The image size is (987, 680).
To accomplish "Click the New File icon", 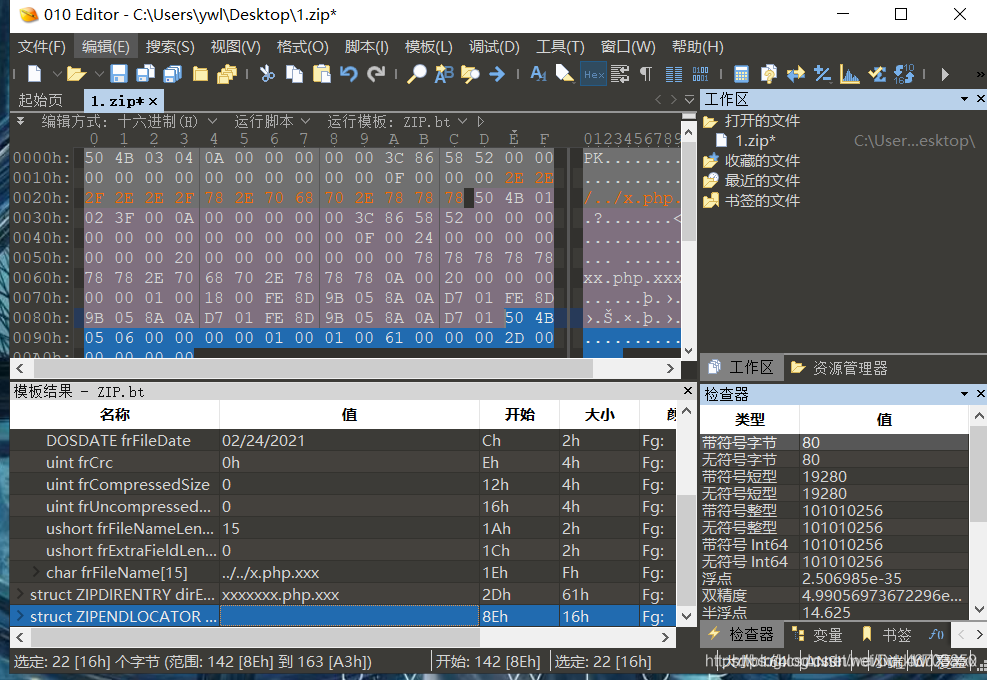I will coord(35,74).
